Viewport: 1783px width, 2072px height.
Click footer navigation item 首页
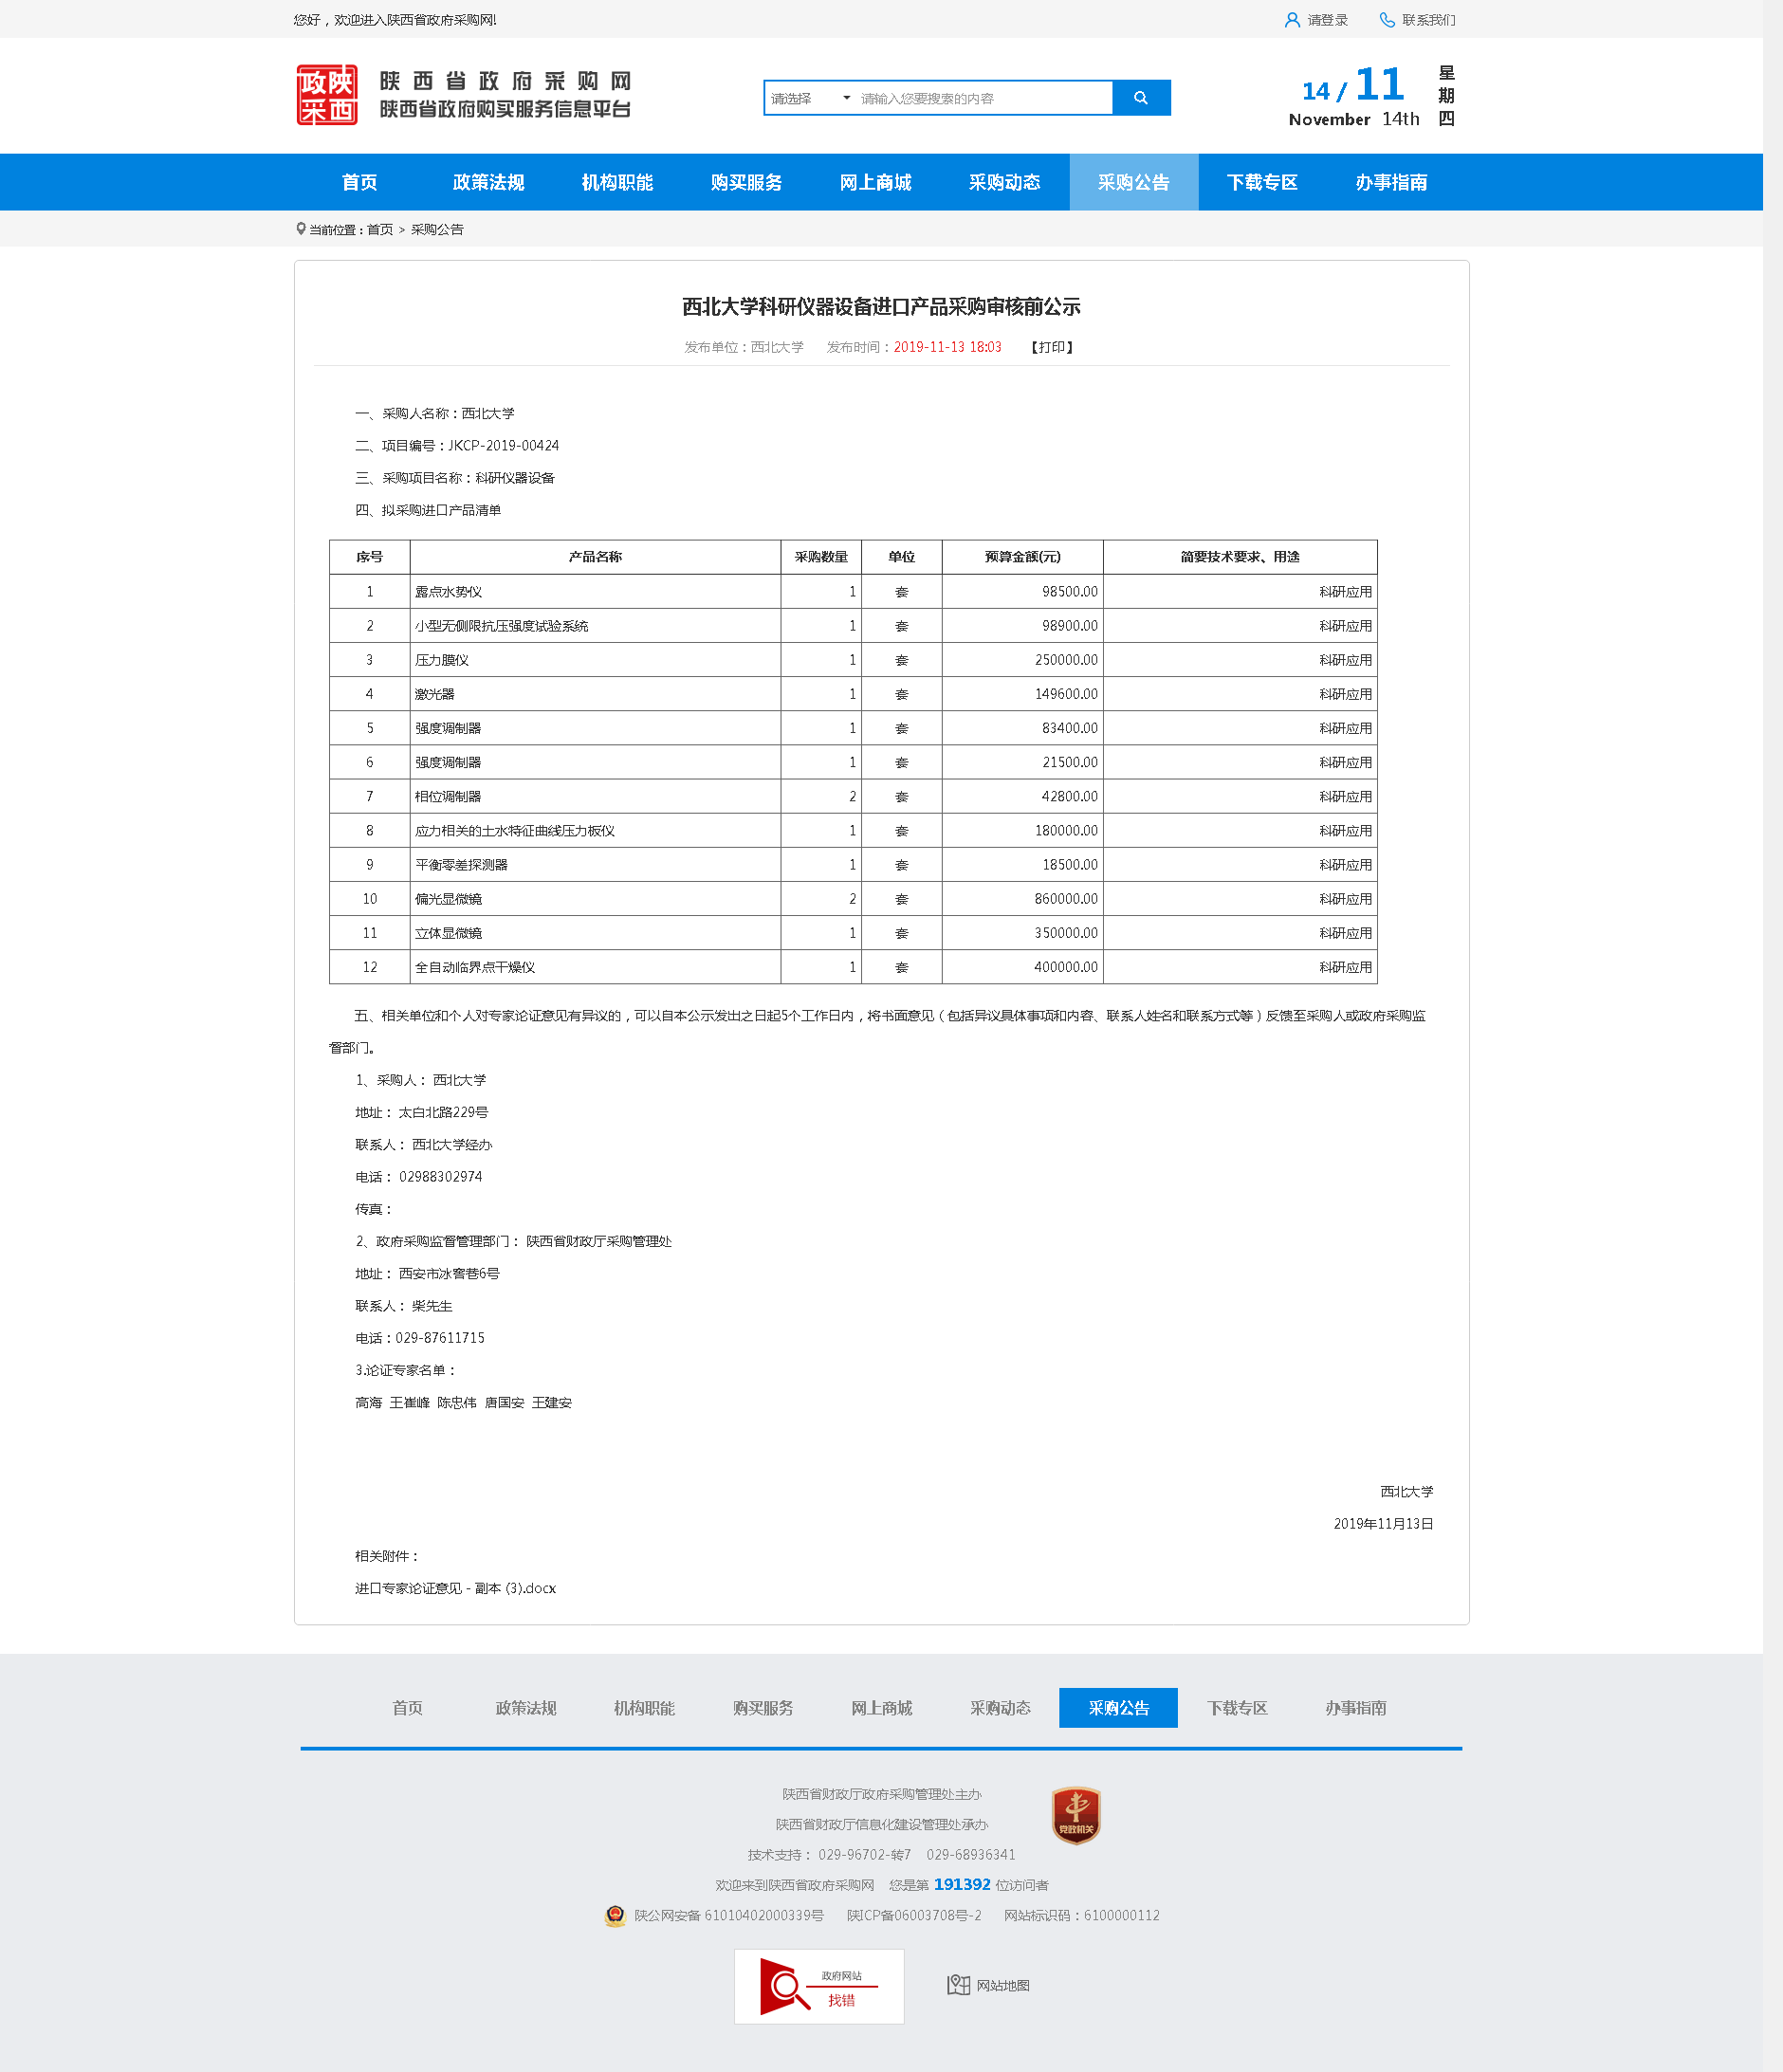tap(407, 1708)
